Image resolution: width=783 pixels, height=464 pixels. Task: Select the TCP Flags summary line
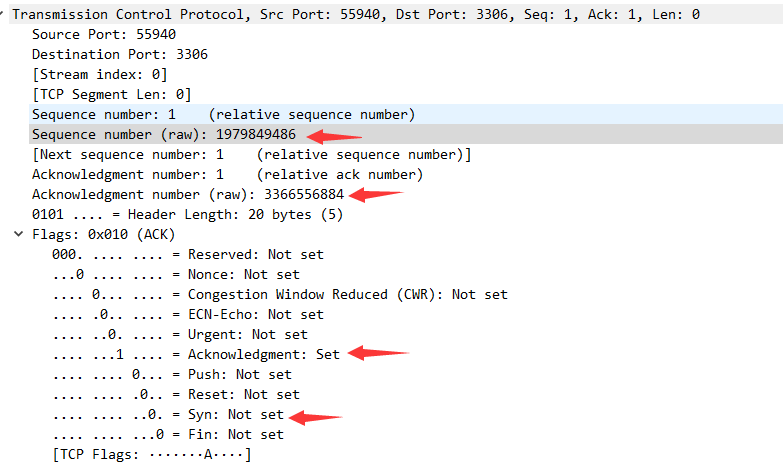(152, 454)
